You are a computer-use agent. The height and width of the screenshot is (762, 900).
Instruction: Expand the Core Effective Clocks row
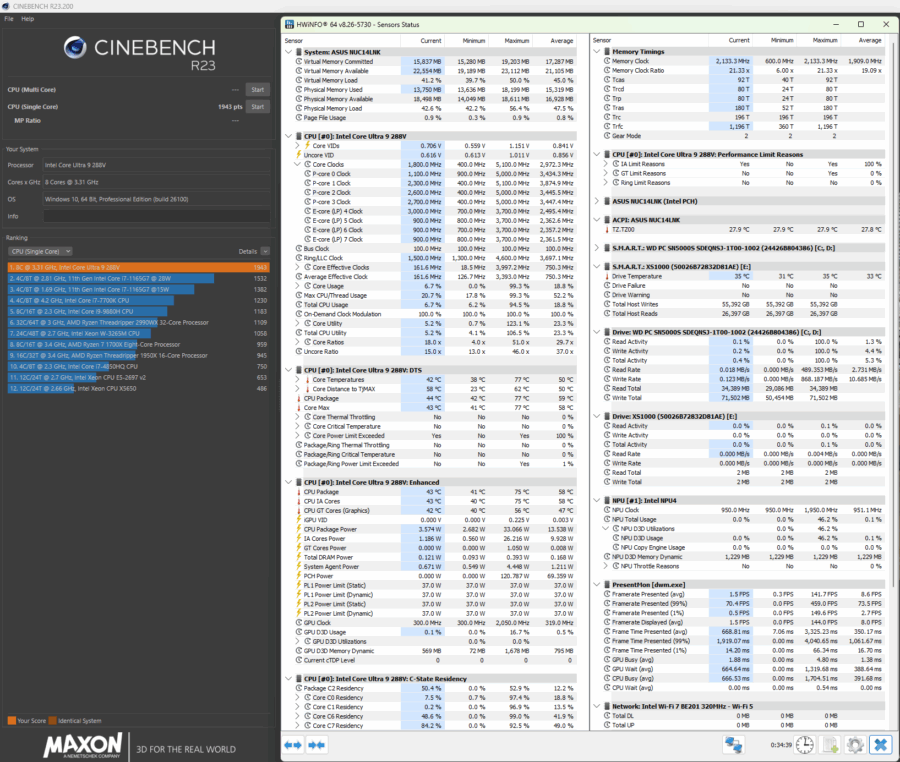tap(297, 267)
